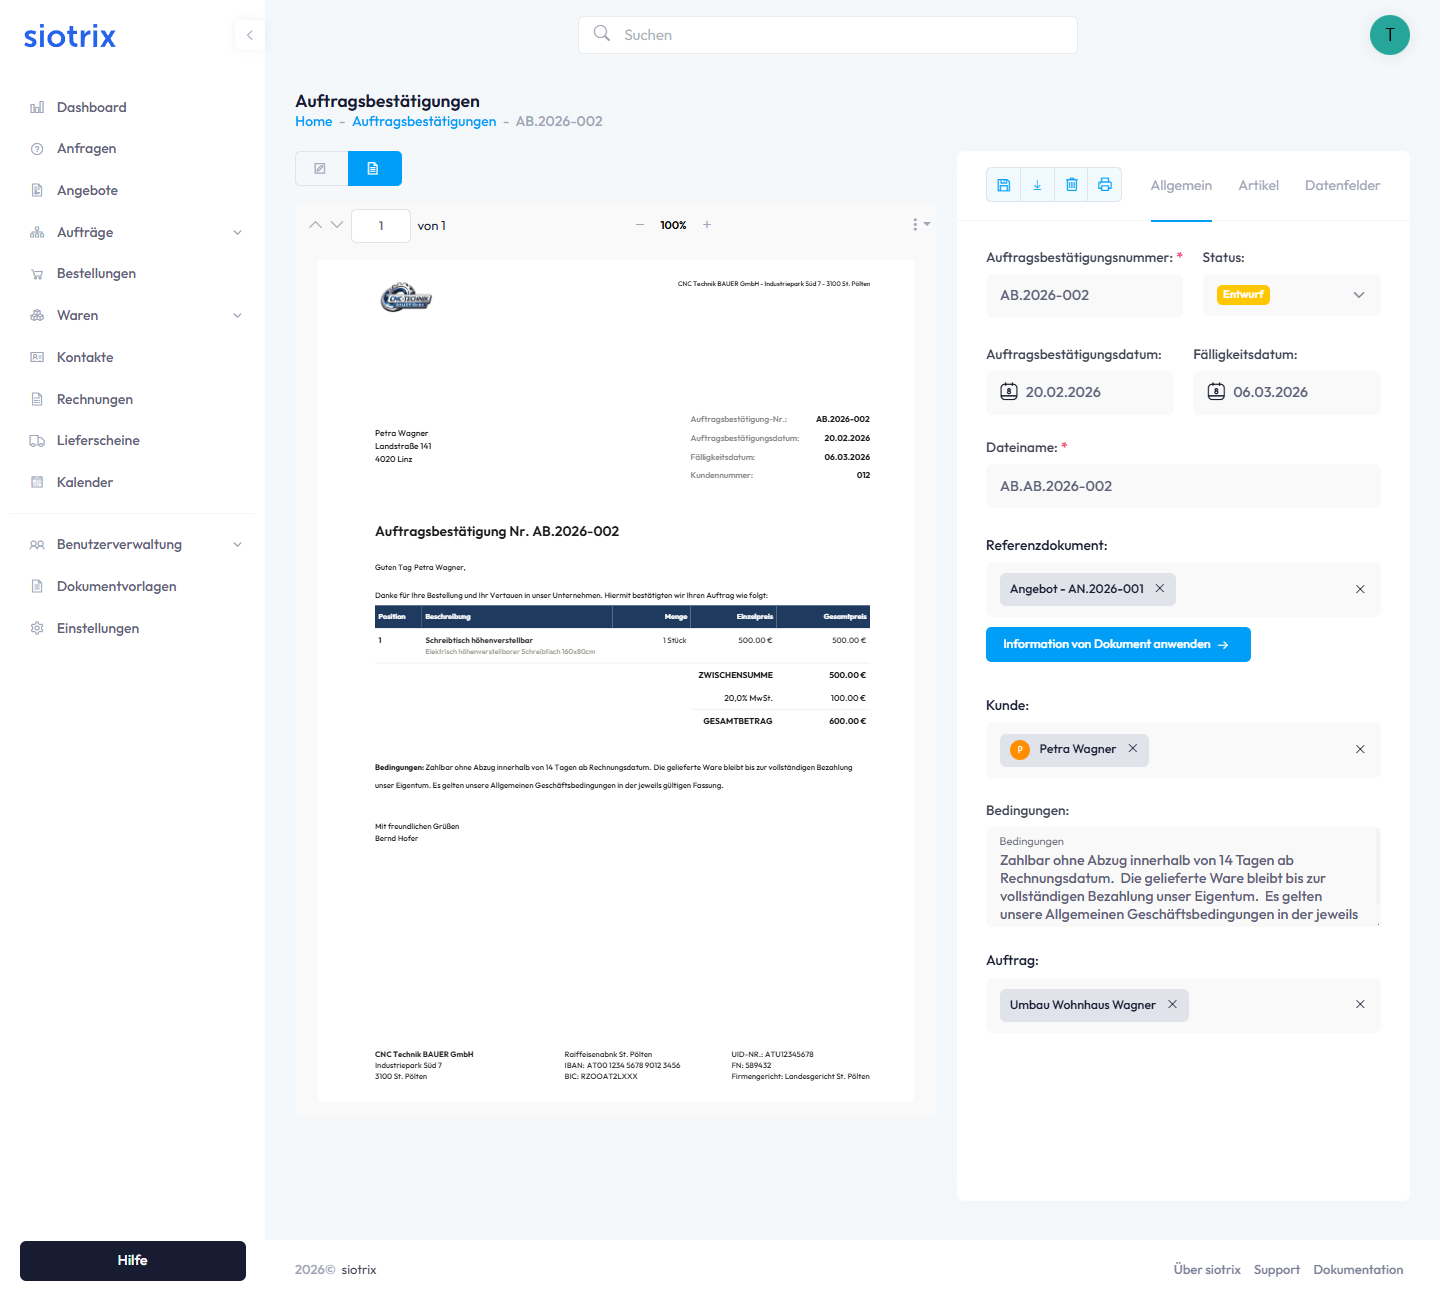
Task: Go to Auftragsbestätigungen breadcrumb link
Action: (424, 122)
